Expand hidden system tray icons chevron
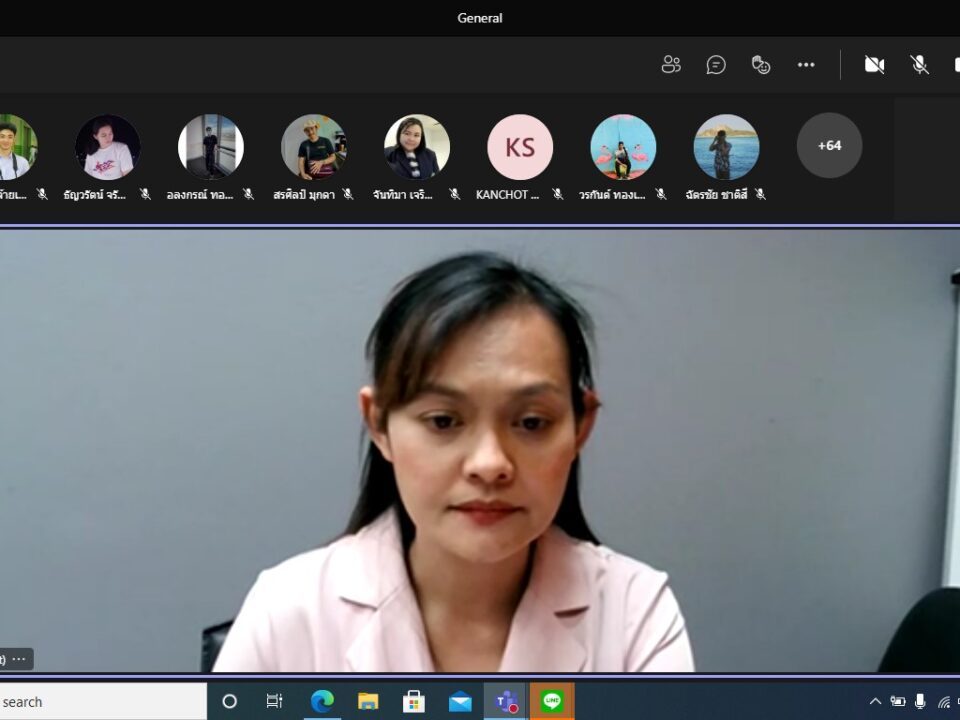 876,702
